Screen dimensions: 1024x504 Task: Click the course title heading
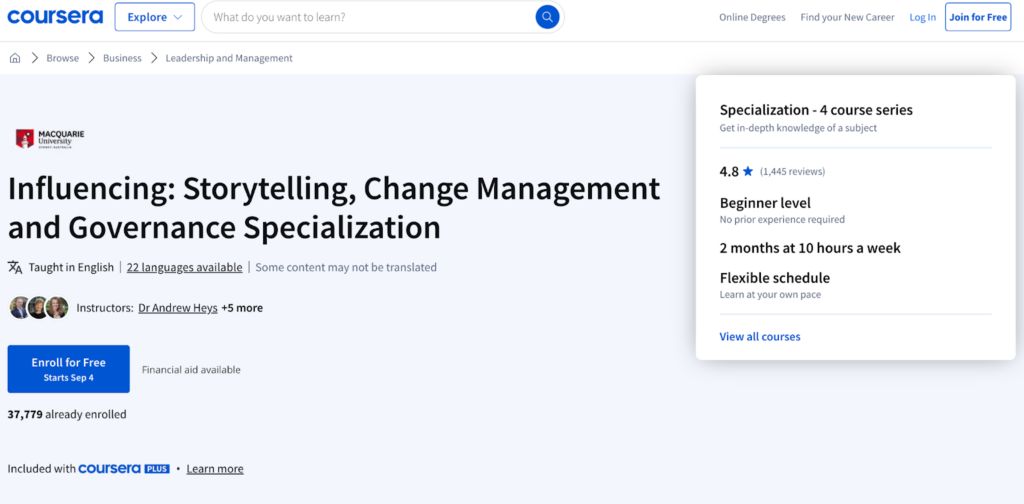coord(334,208)
